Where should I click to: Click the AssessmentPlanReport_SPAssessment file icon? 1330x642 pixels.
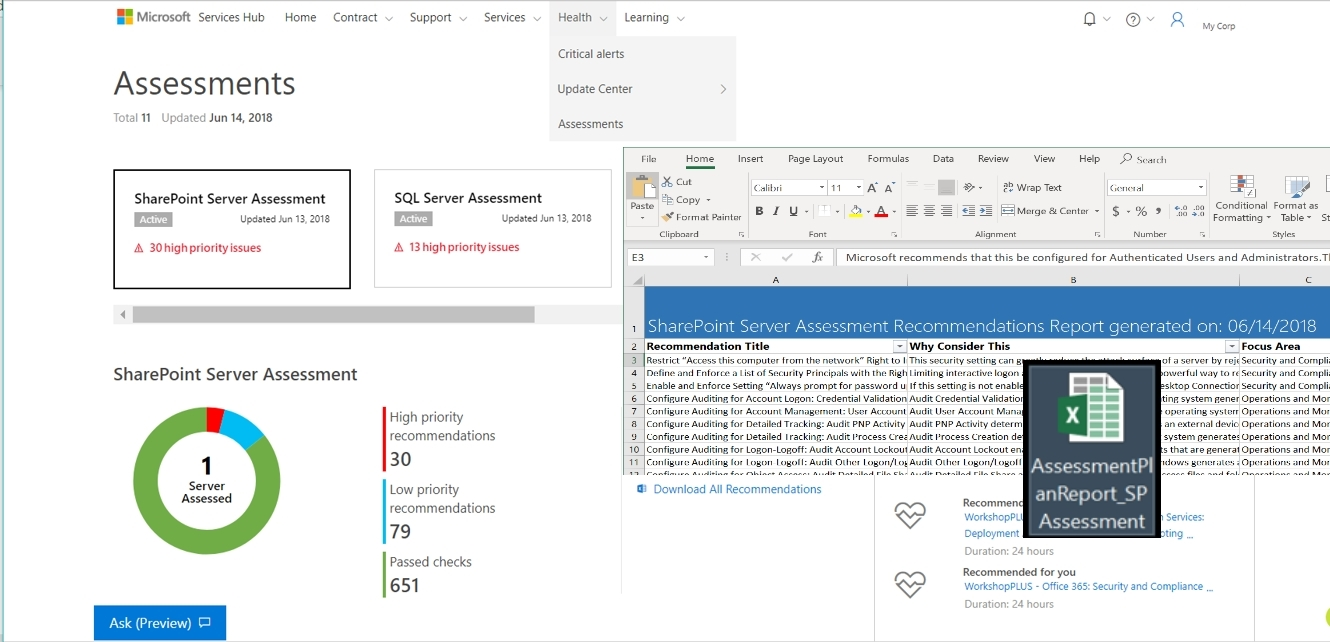1092,449
